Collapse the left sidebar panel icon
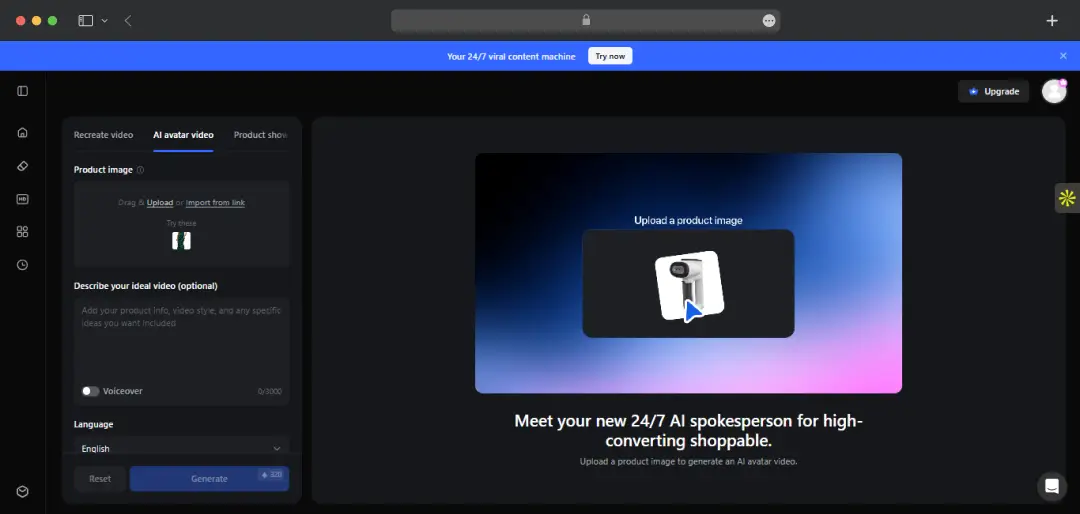The image size is (1080, 514). point(23,91)
